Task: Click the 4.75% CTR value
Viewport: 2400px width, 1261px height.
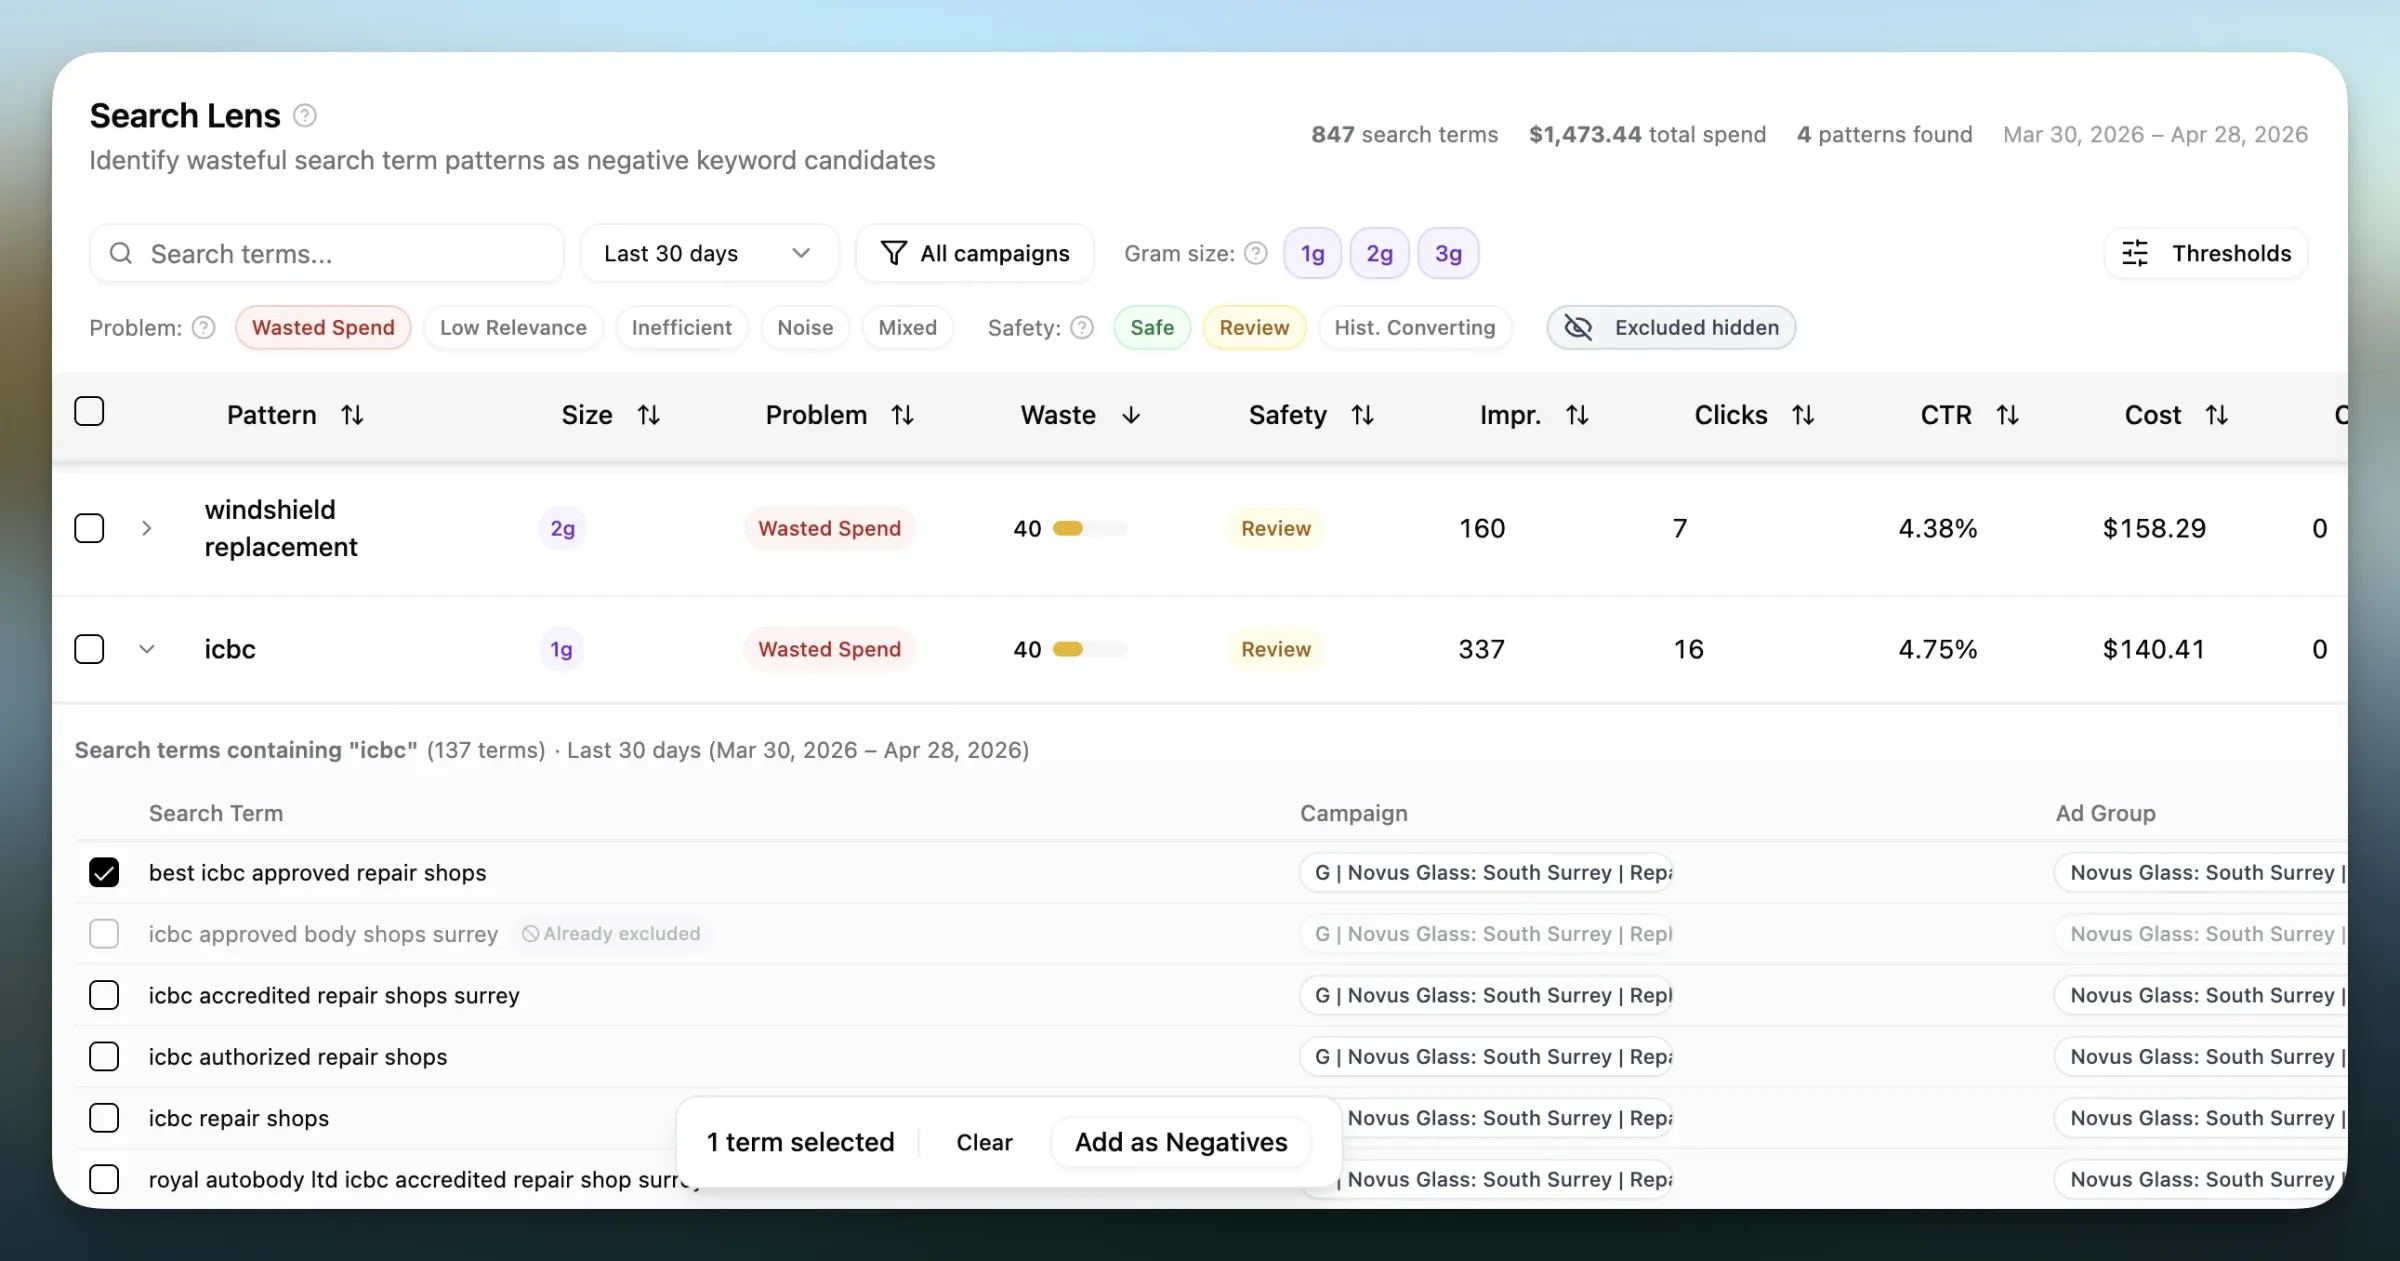Action: click(1938, 649)
